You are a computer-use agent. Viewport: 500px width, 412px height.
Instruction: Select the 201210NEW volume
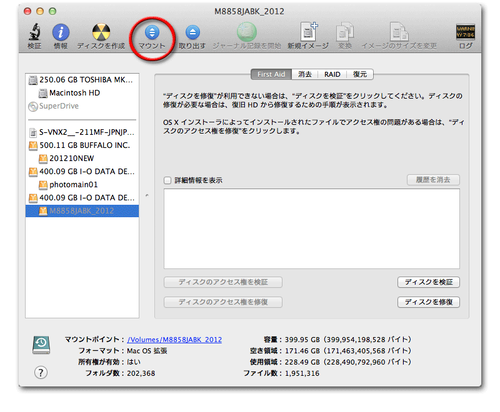82,158
